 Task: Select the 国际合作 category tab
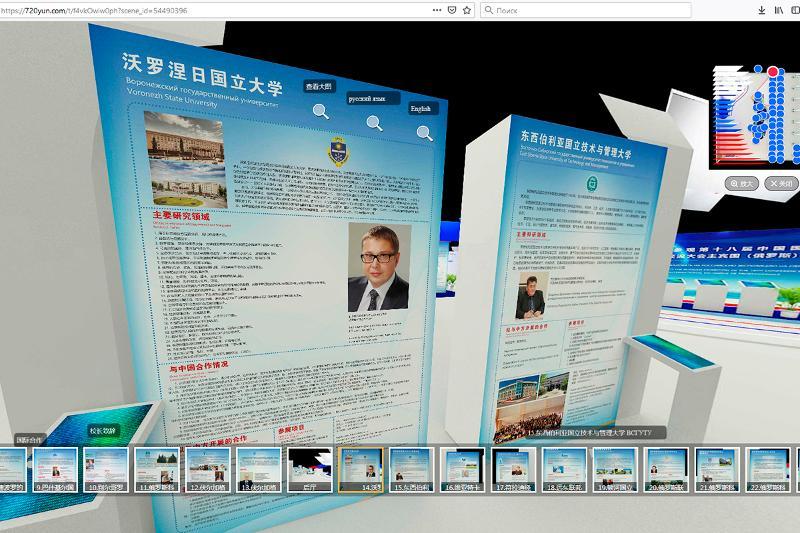click(x=30, y=439)
